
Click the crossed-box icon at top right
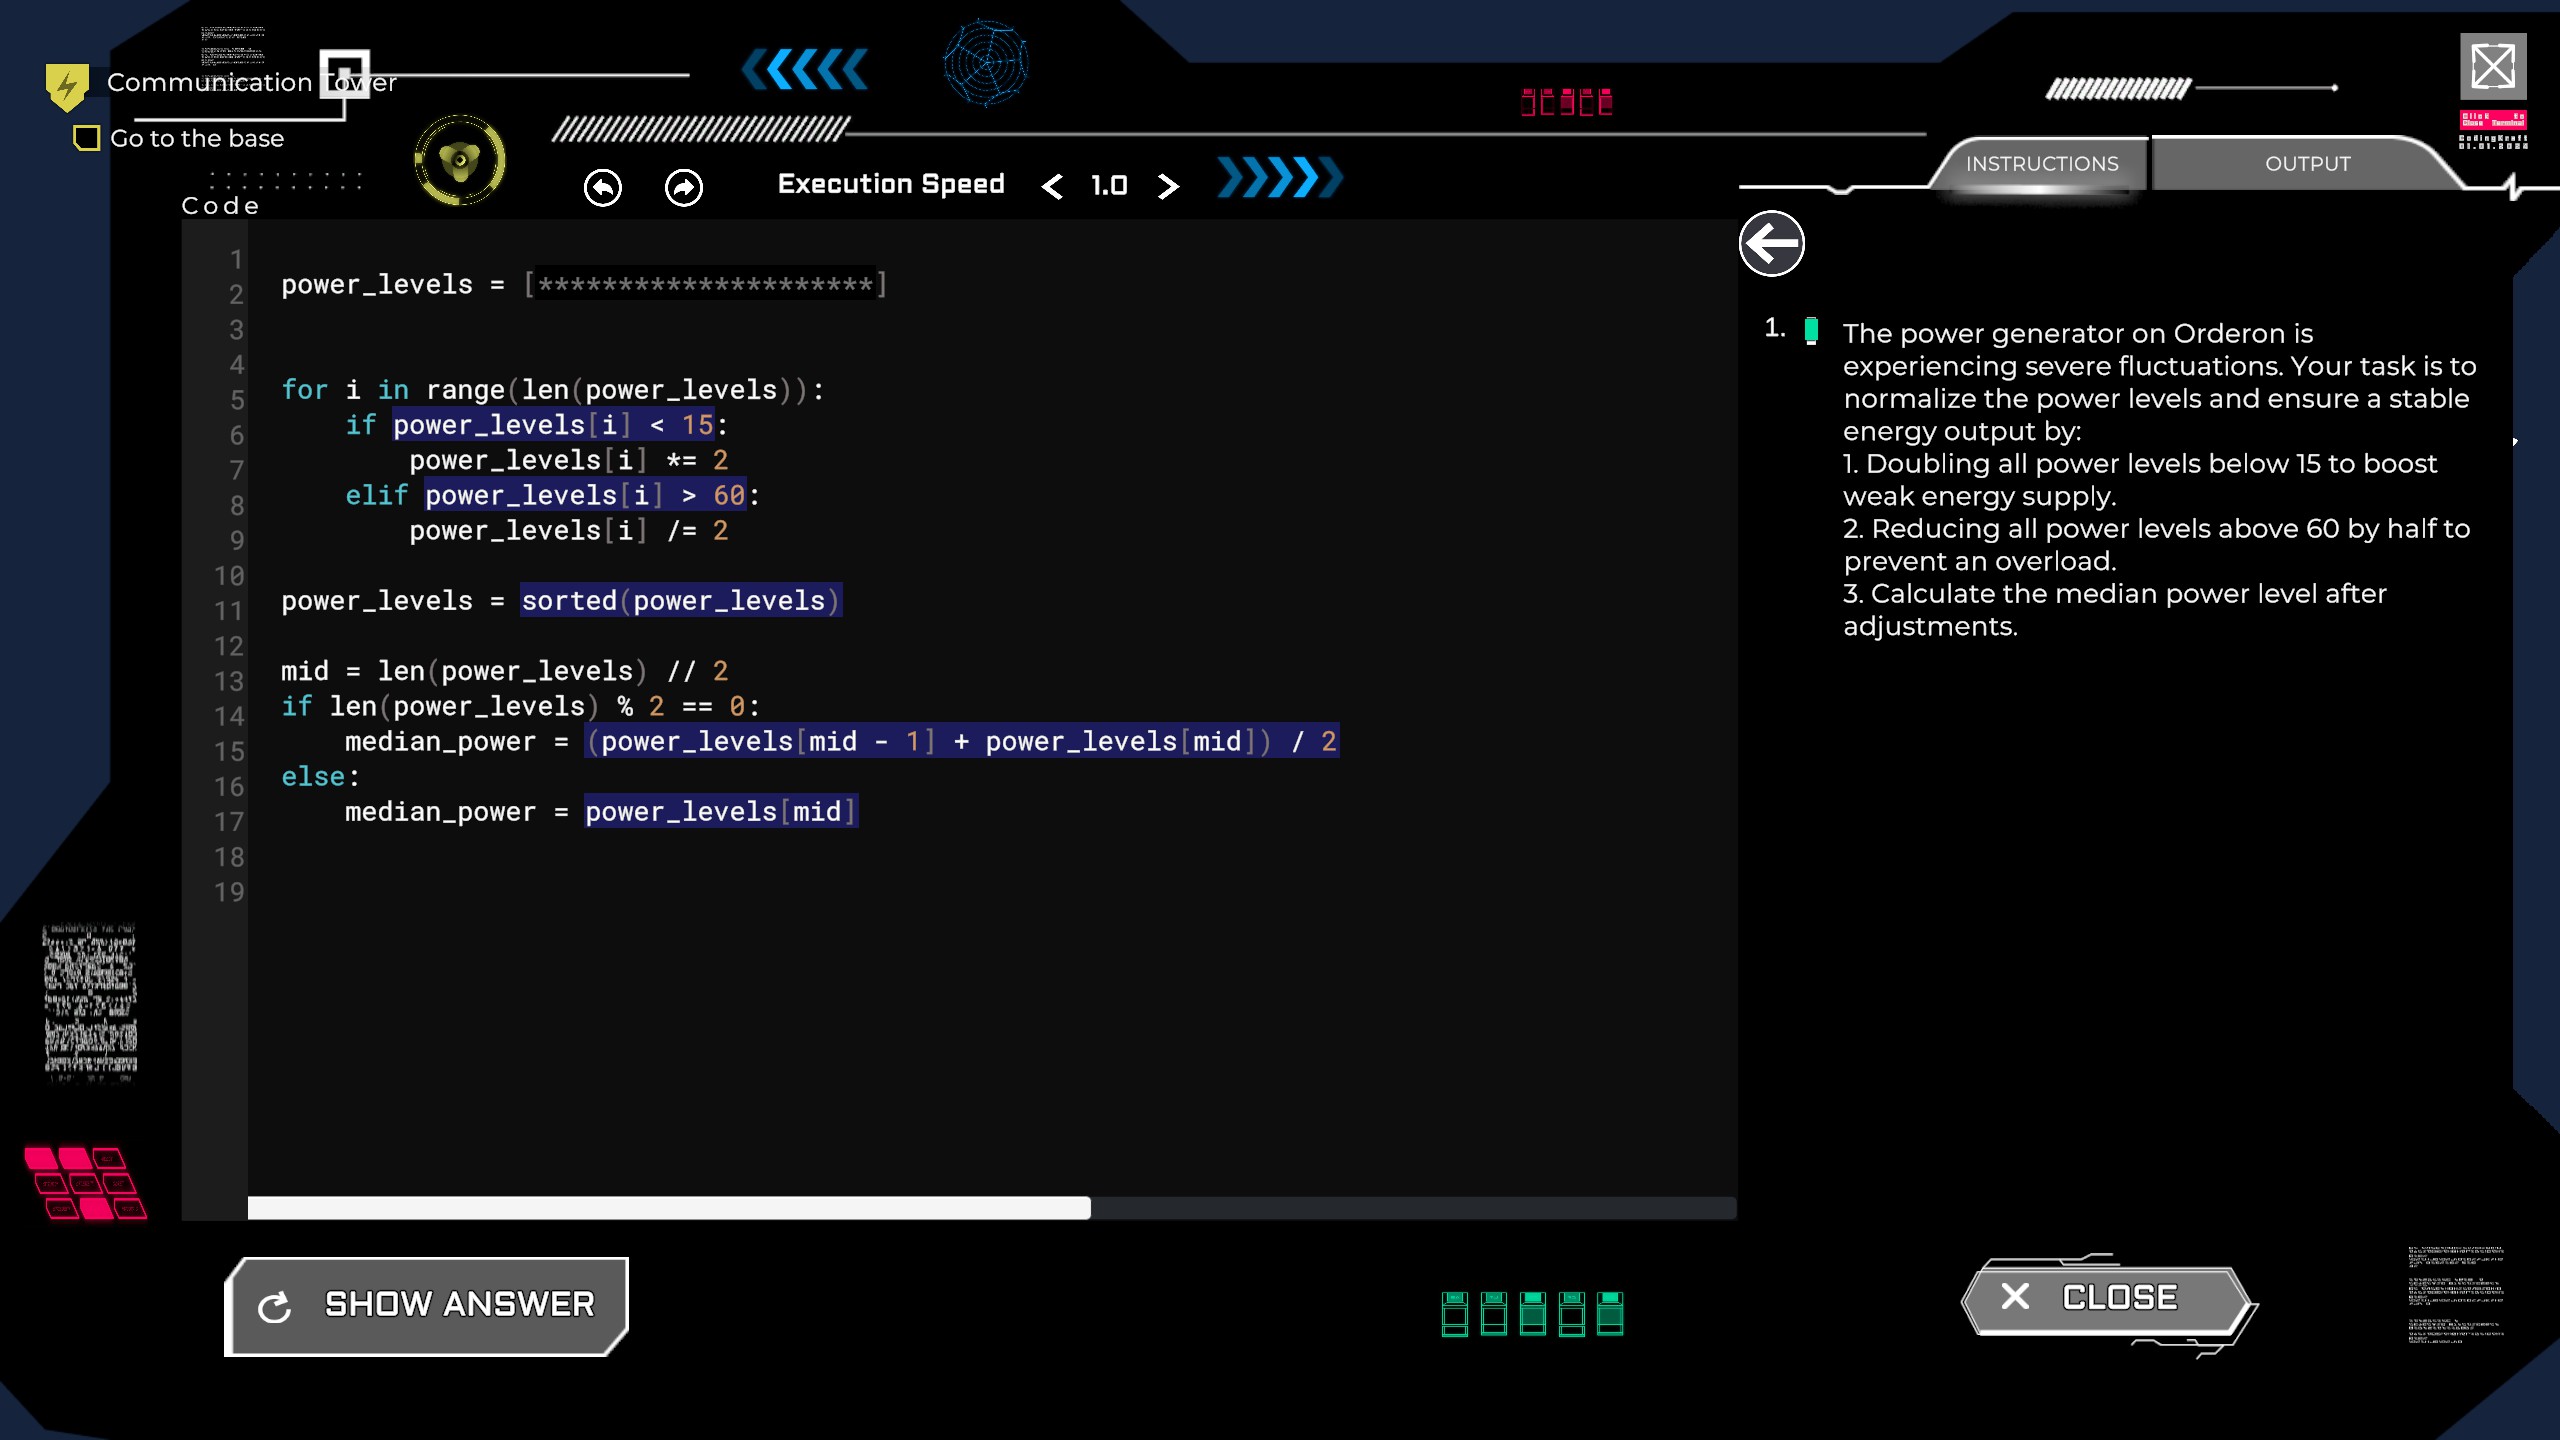point(2492,67)
